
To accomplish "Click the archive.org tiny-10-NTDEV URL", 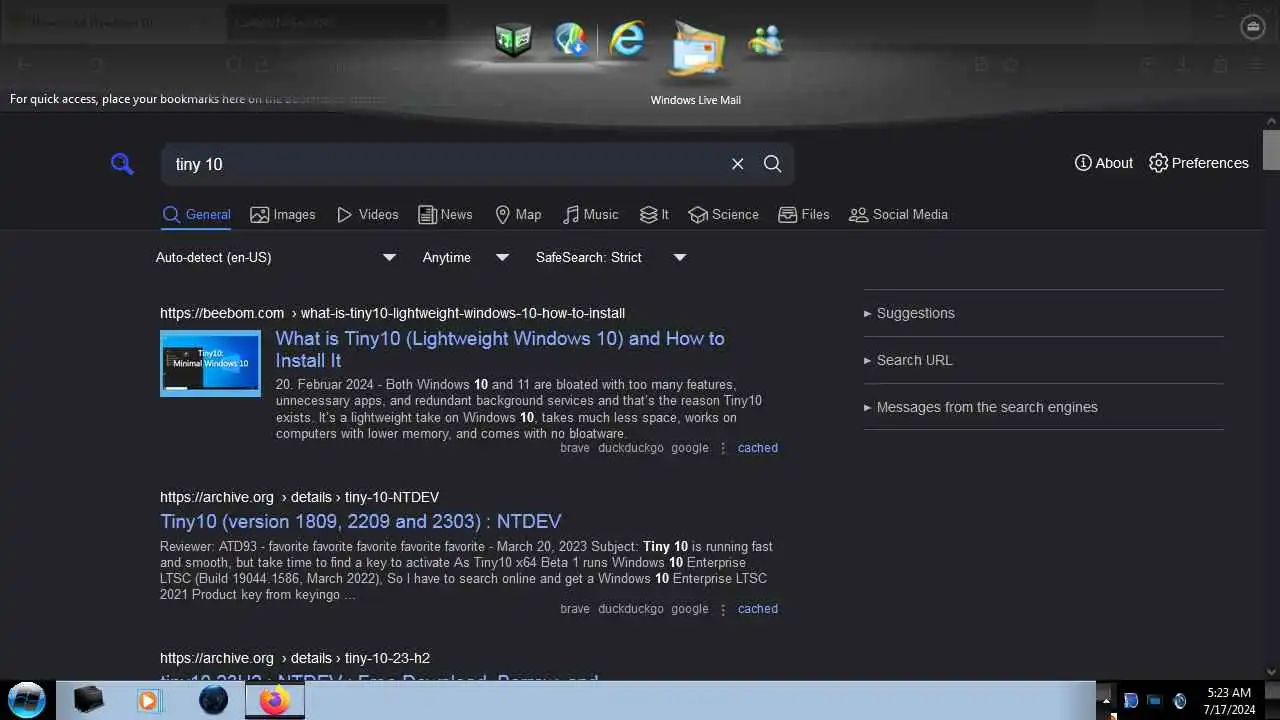I will 299,497.
